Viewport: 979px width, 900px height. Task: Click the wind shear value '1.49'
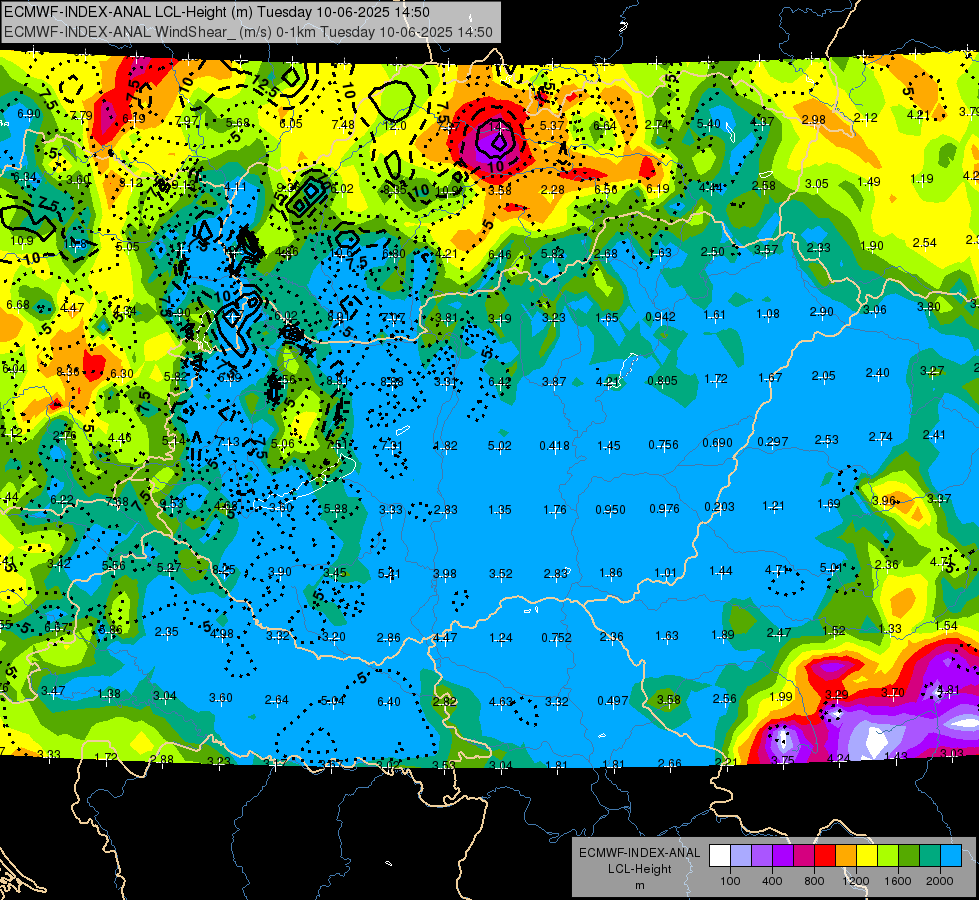[868, 181]
